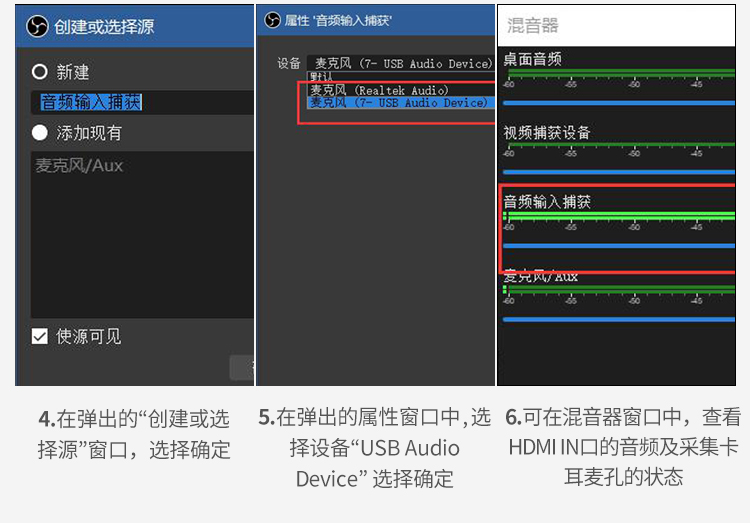Click the OBS logo in 属性 window title
750x523 pixels.
pos(272,20)
